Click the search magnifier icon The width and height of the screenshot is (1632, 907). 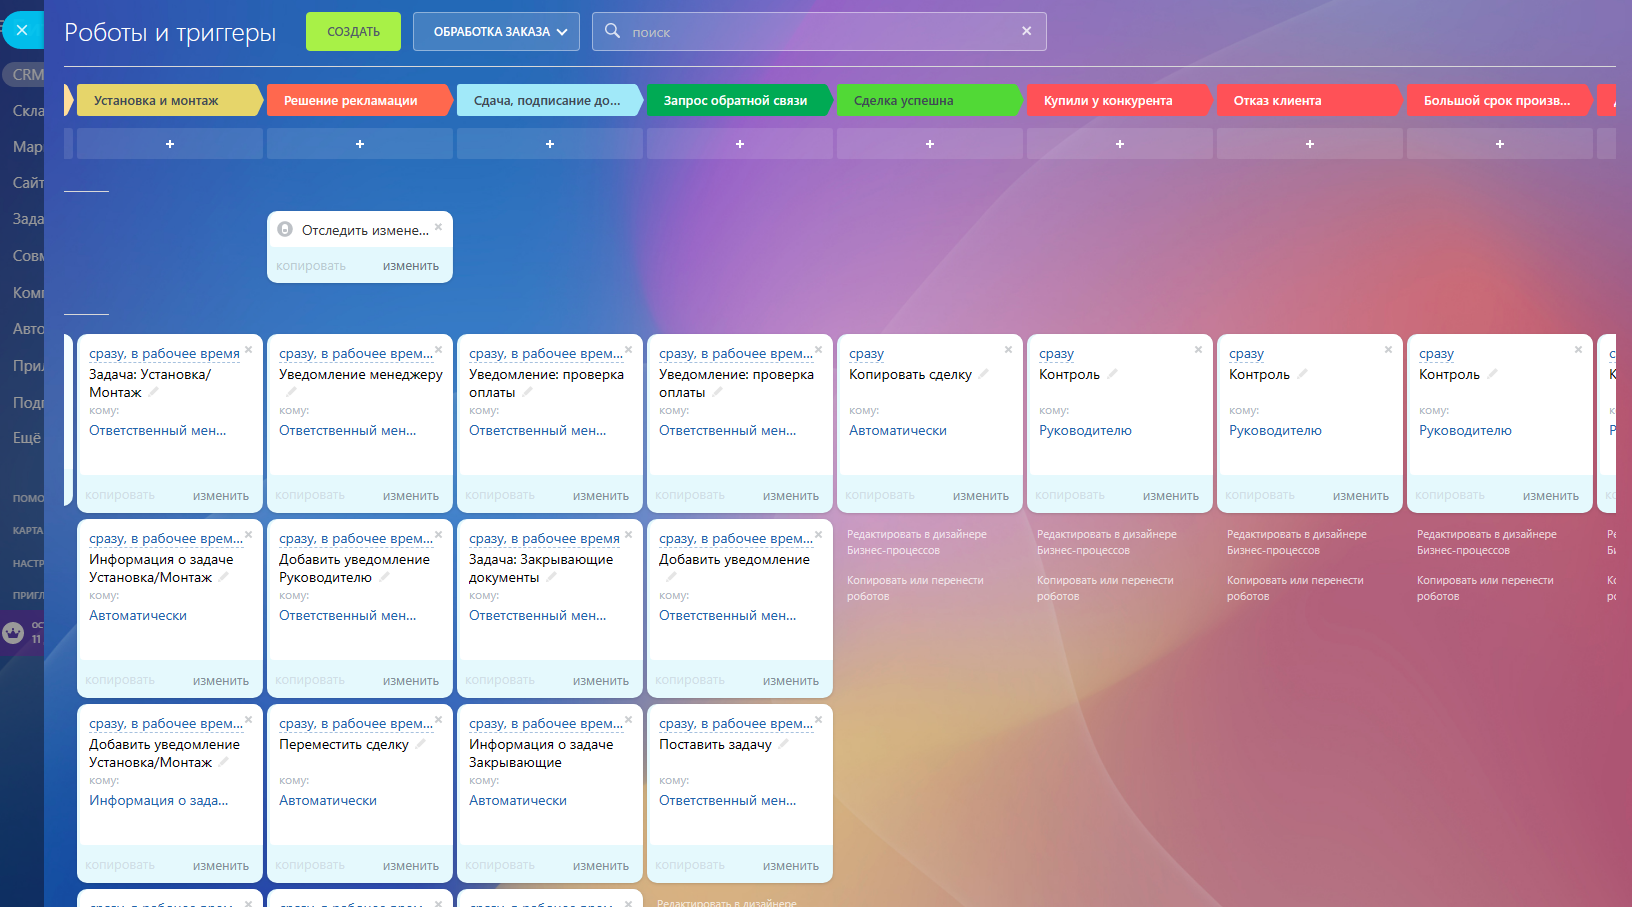[x=612, y=31]
